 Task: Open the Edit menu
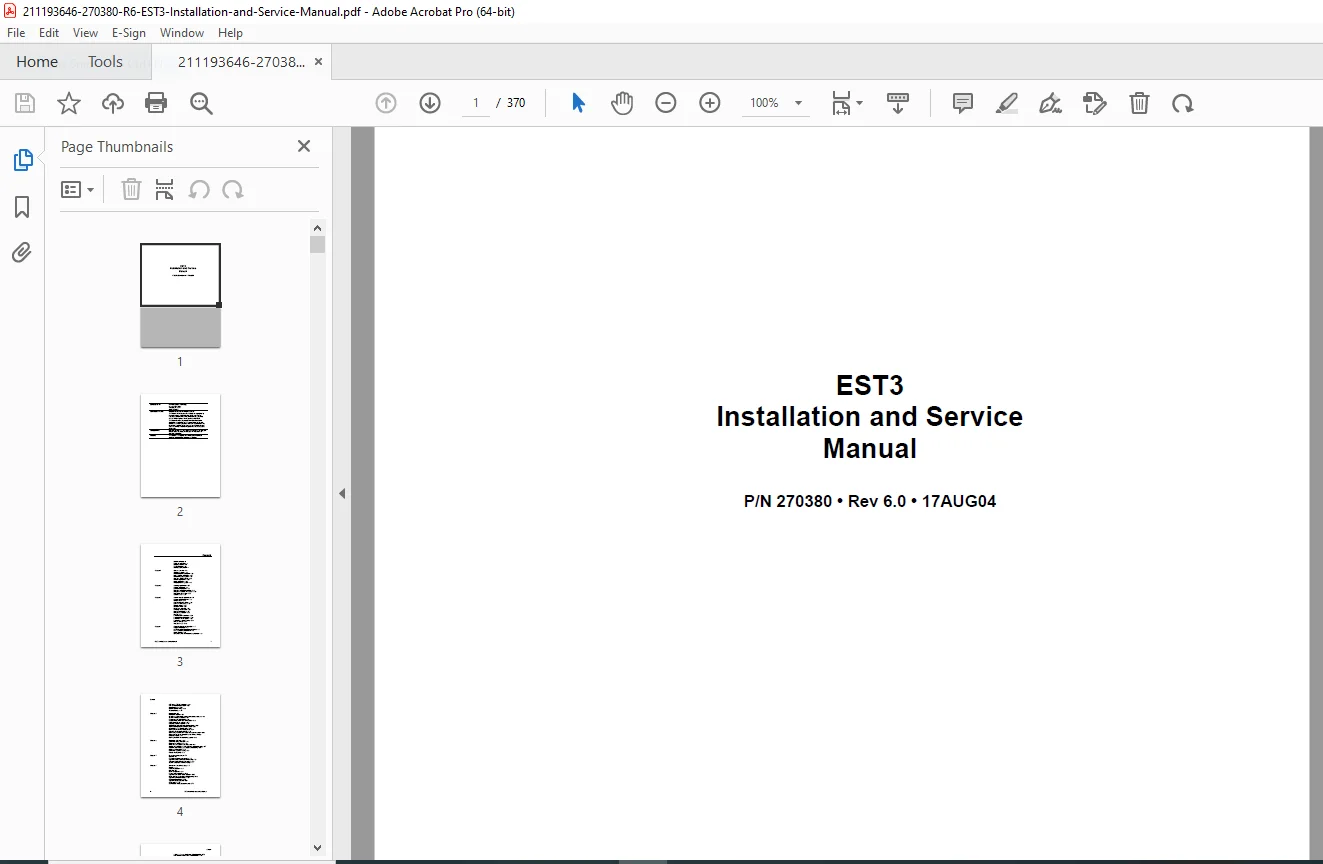49,33
